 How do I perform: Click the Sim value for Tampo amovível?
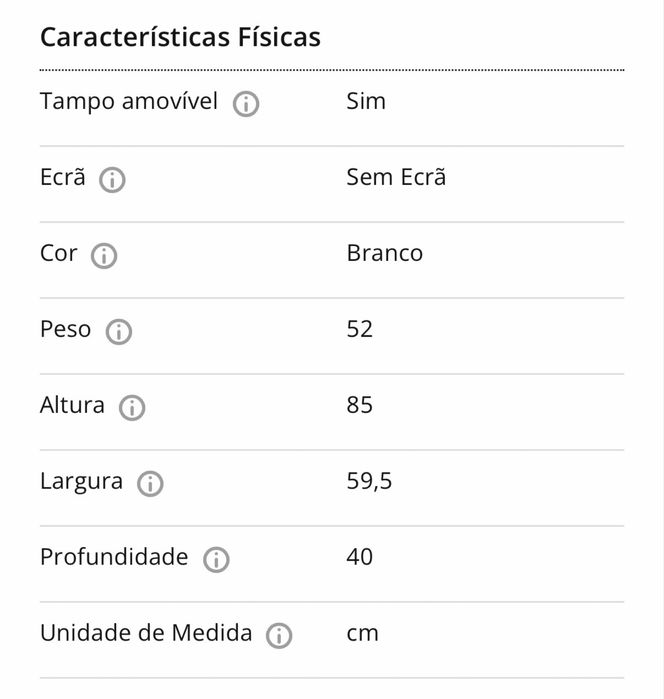coord(365,102)
